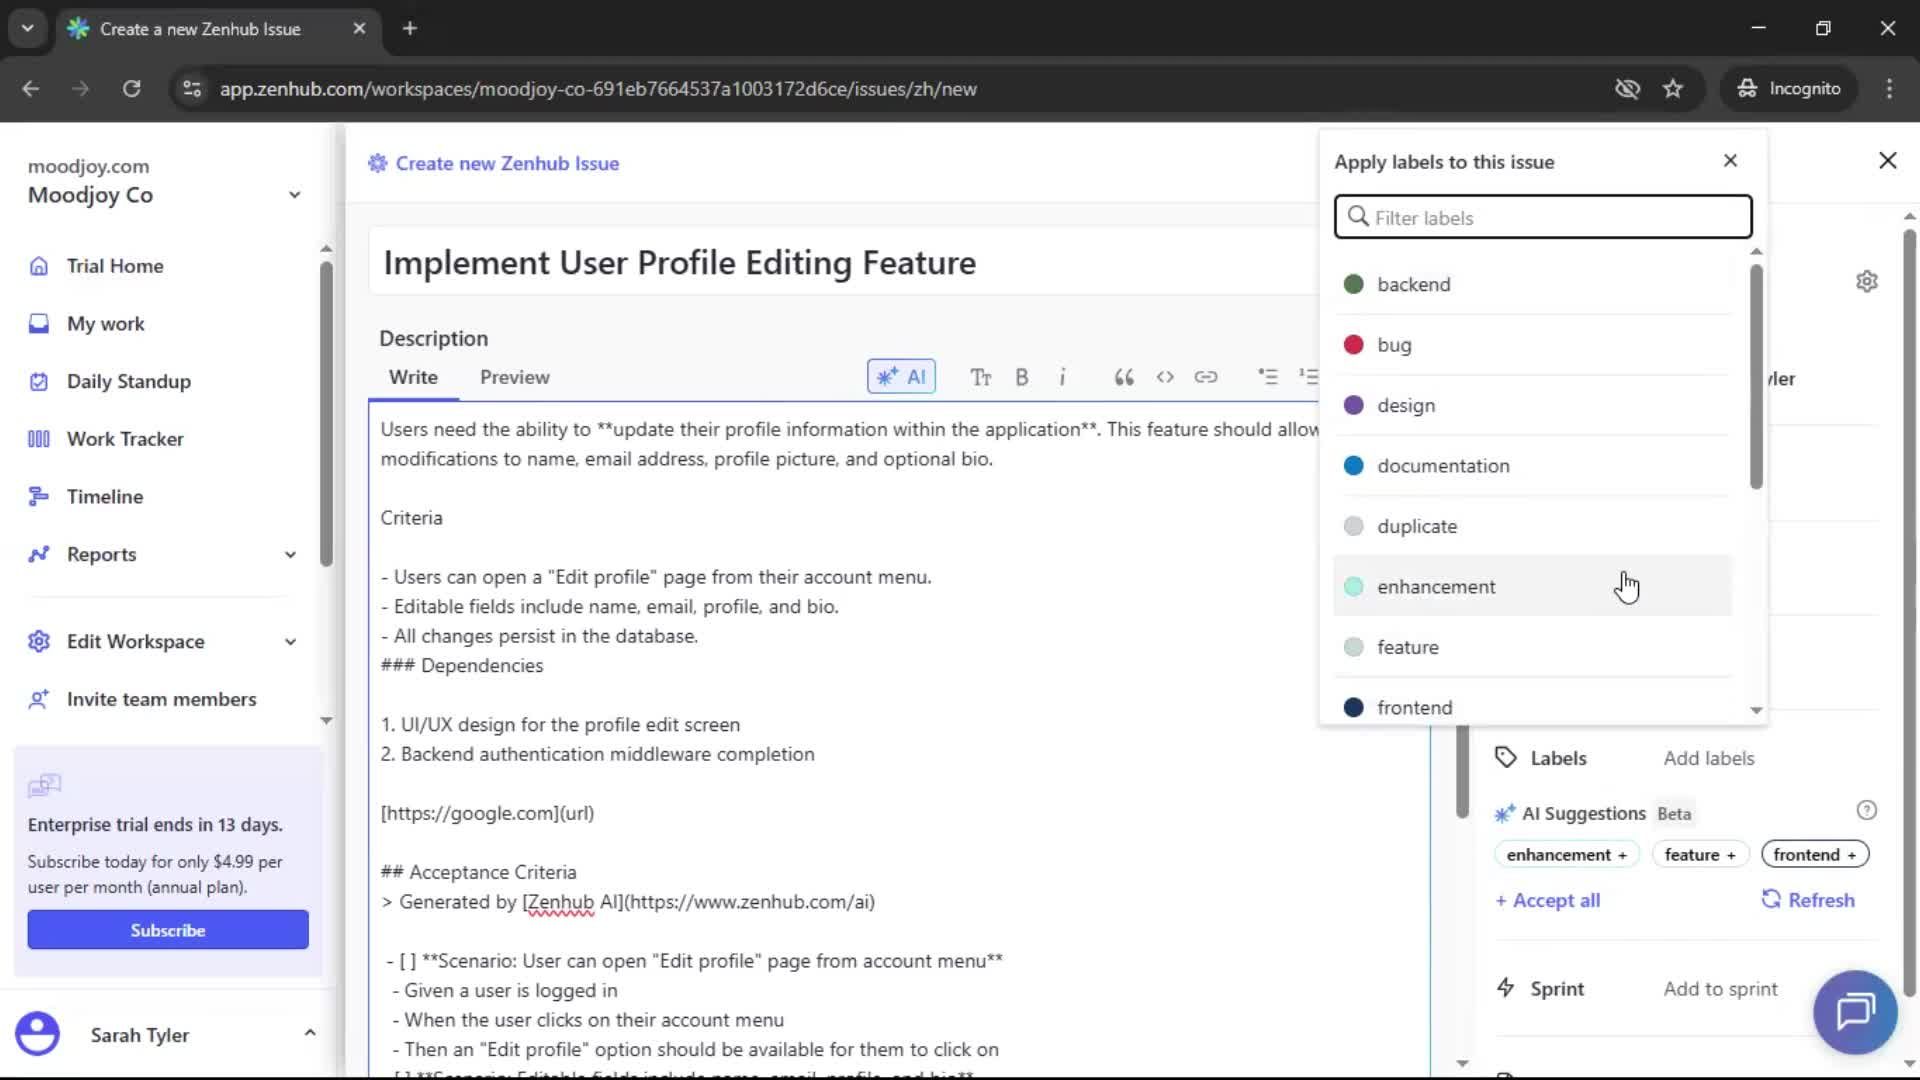
Task: Add a hyperlink with the link icon
Action: (x=1207, y=377)
